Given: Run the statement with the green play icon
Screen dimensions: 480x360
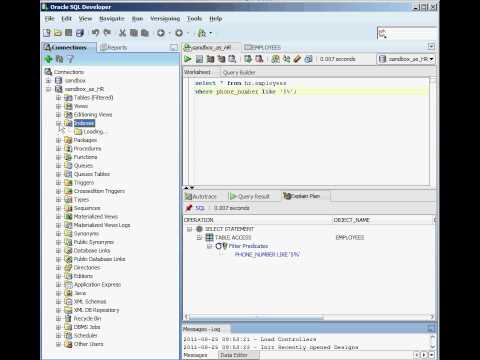Looking at the screenshot, I should (x=188, y=59).
